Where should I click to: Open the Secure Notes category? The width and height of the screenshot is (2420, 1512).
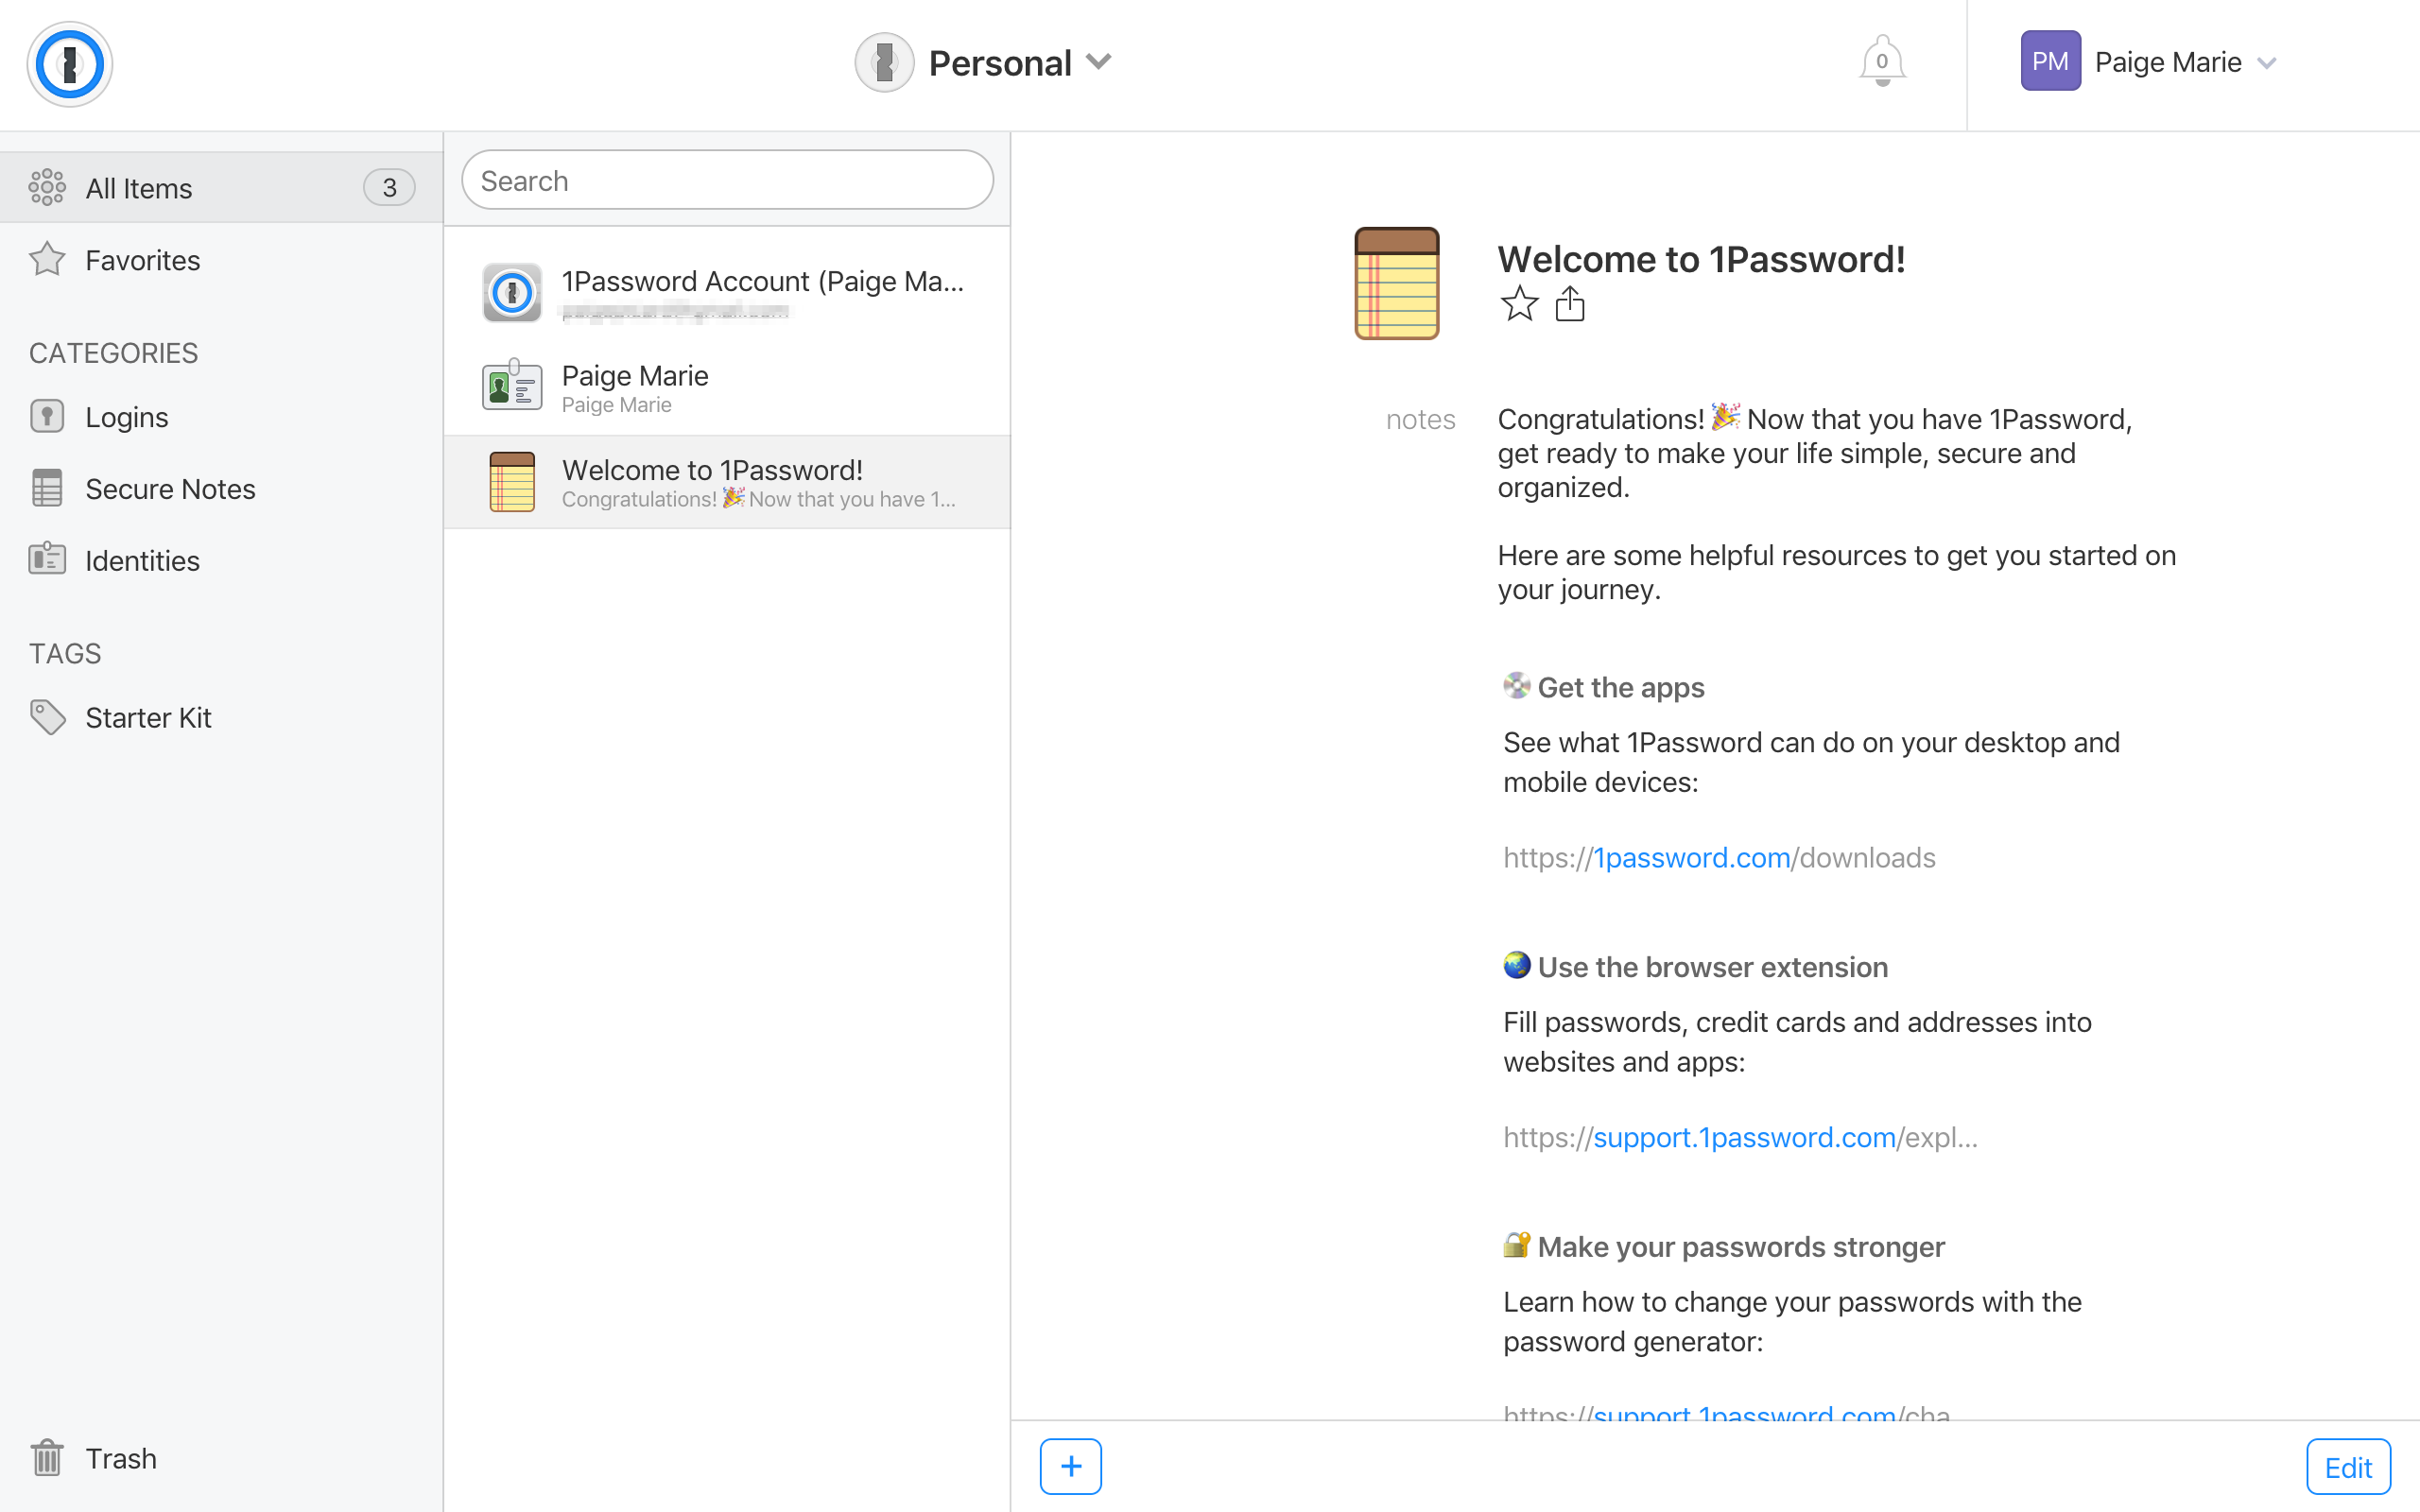coord(221,489)
